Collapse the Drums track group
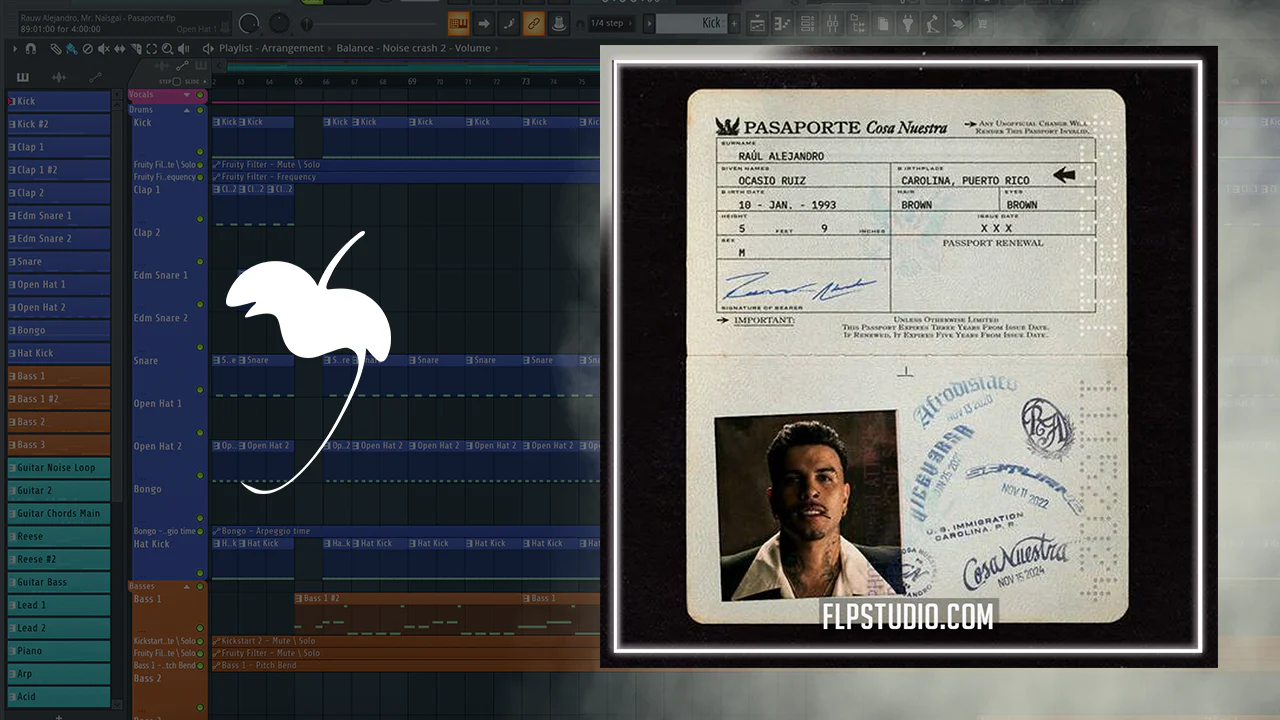Screen dimensions: 1280x720 pyautogui.click(x=187, y=109)
